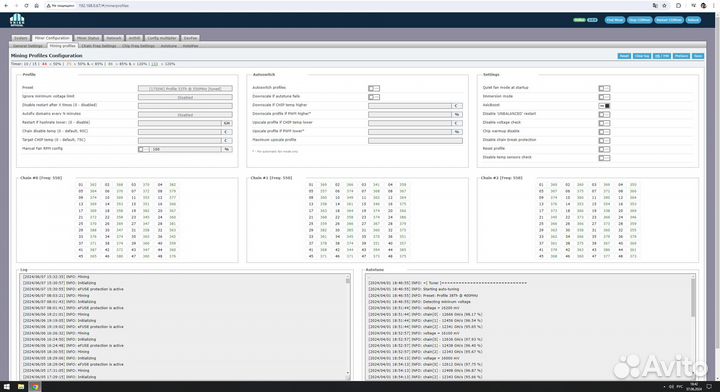The image size is (720, 392).
Task: Click the browser address bar URL
Action: point(103,6)
